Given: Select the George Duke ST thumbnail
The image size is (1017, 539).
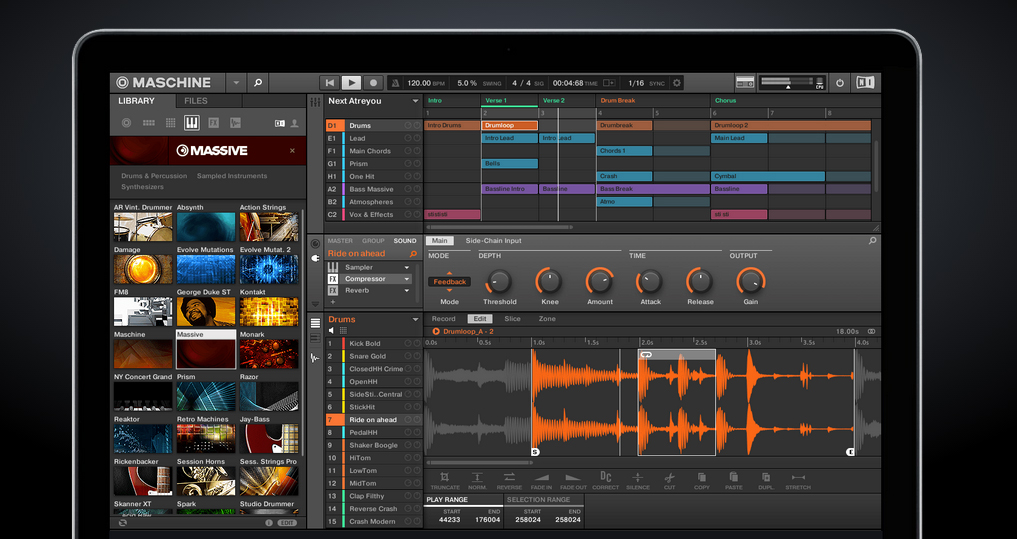Looking at the screenshot, I should [x=206, y=311].
